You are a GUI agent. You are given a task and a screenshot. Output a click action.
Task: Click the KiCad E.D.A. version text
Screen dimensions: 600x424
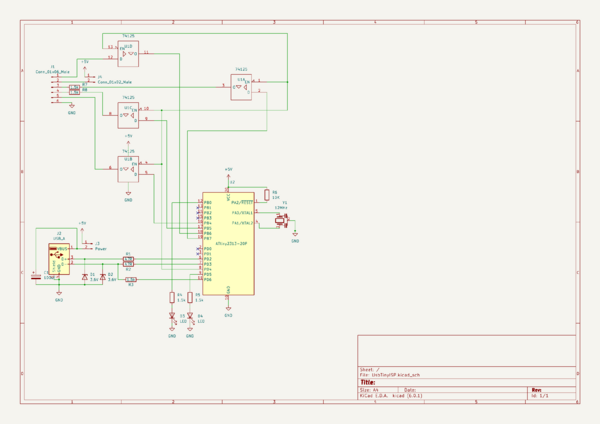click(391, 396)
